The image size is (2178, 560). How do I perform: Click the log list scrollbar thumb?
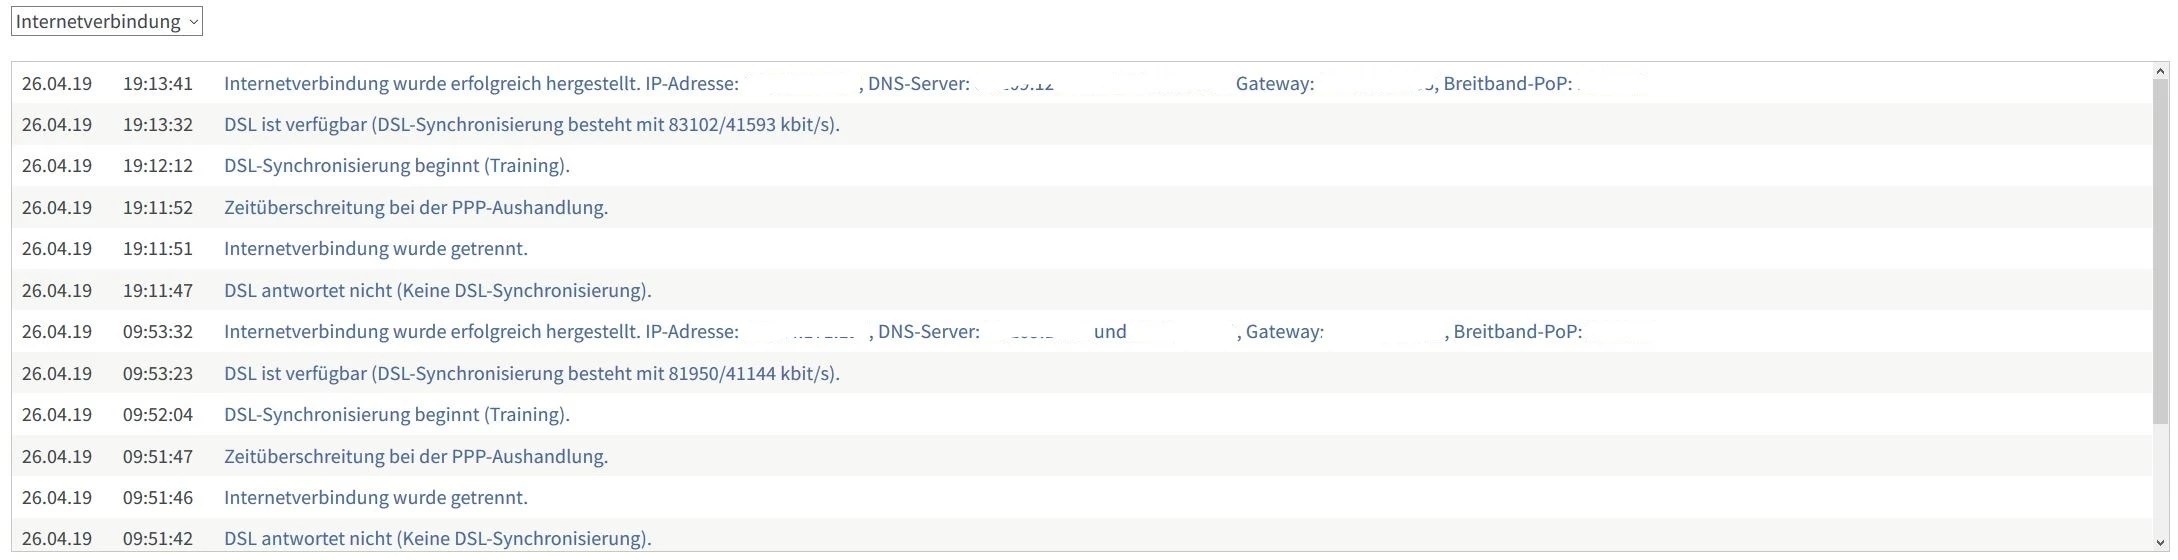[2161, 250]
